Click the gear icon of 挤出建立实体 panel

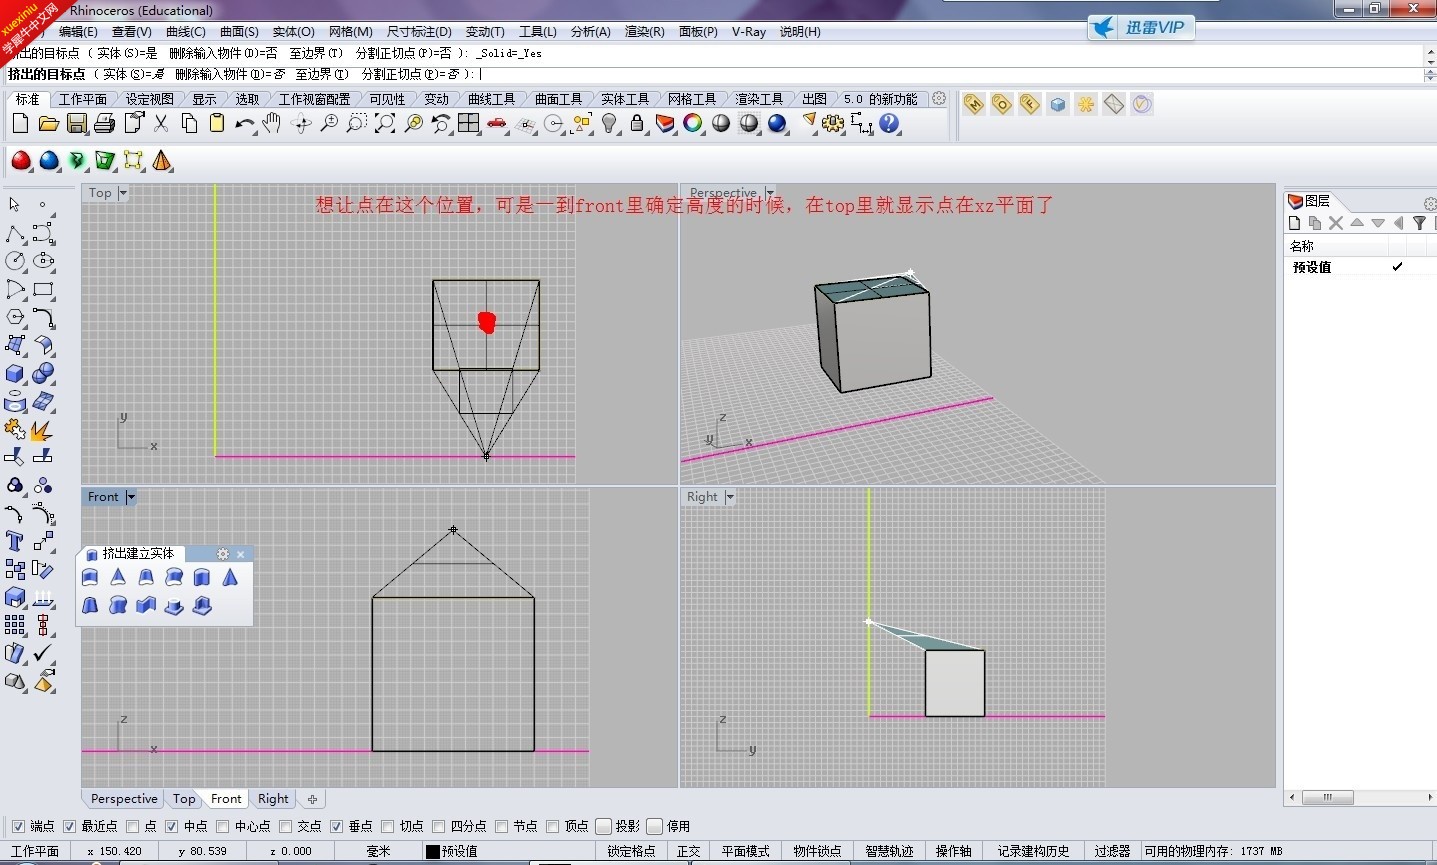(223, 553)
